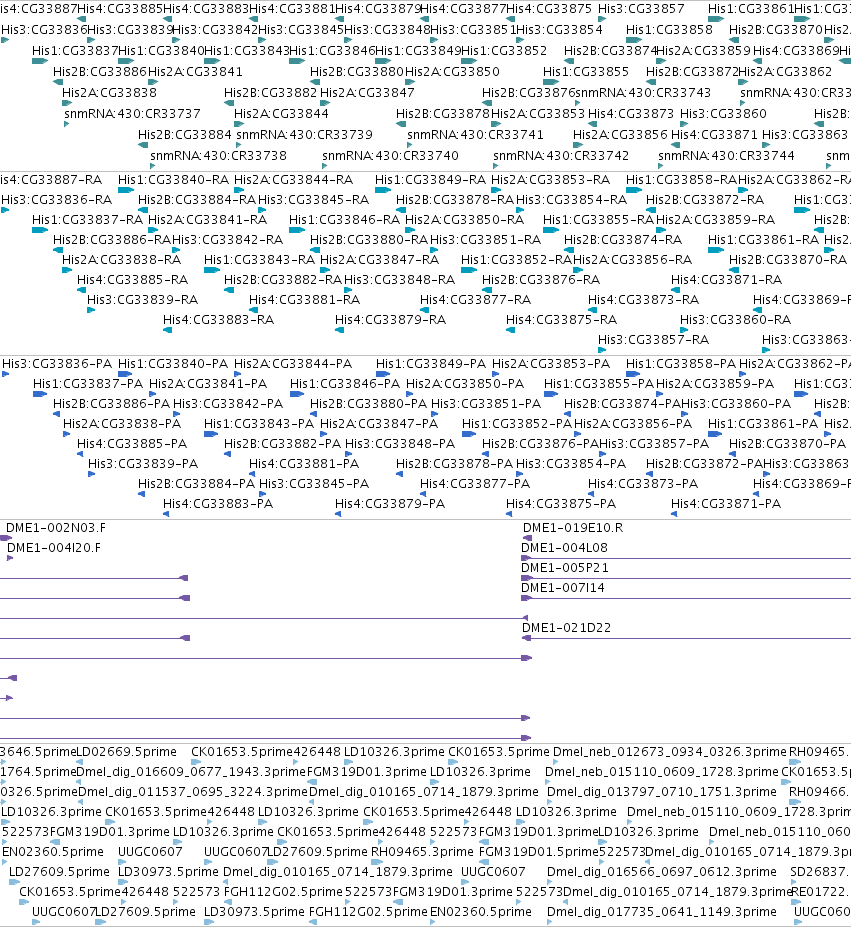Screen dimensions: 851x927
Task: Select protein His1:CG33849-PA
Action: (x=431, y=364)
